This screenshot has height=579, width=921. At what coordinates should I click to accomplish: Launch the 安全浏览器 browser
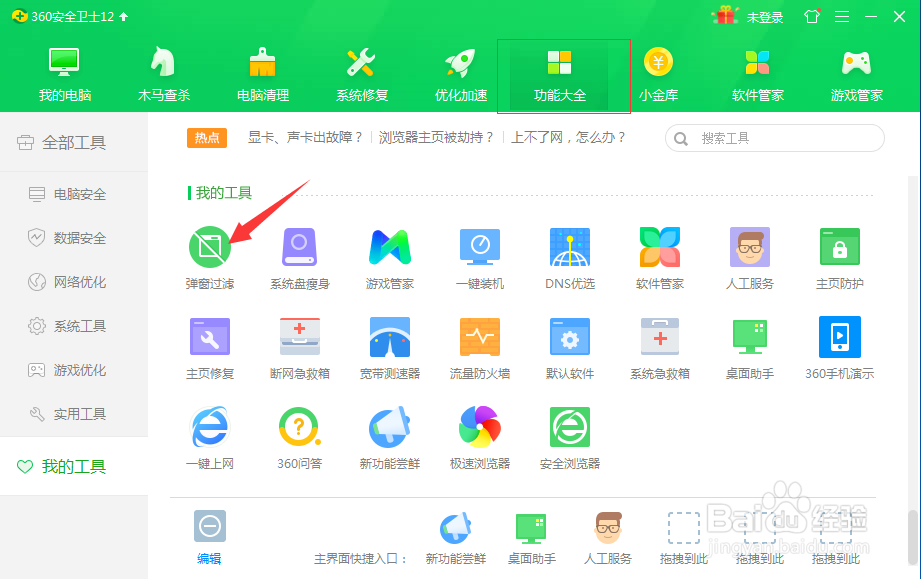(x=570, y=437)
